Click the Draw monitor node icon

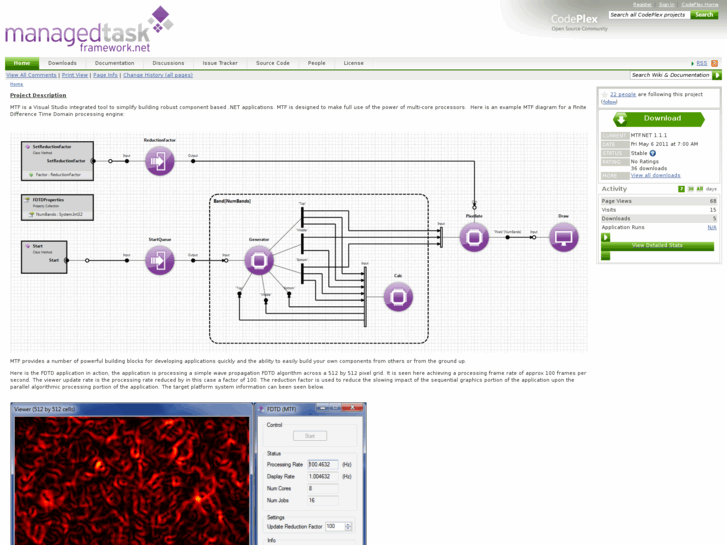(563, 237)
